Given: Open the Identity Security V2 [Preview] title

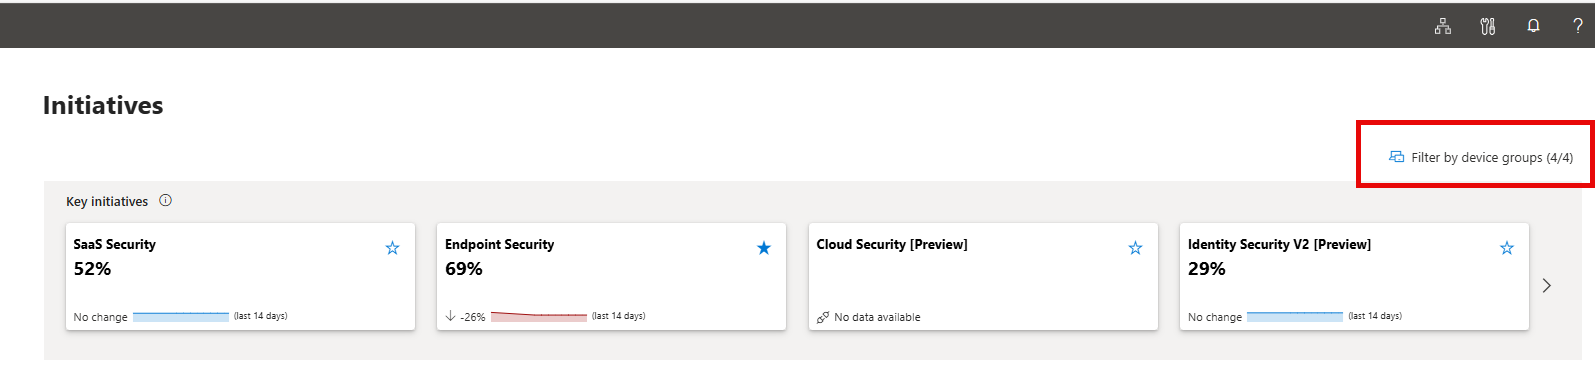Looking at the screenshot, I should [1279, 244].
